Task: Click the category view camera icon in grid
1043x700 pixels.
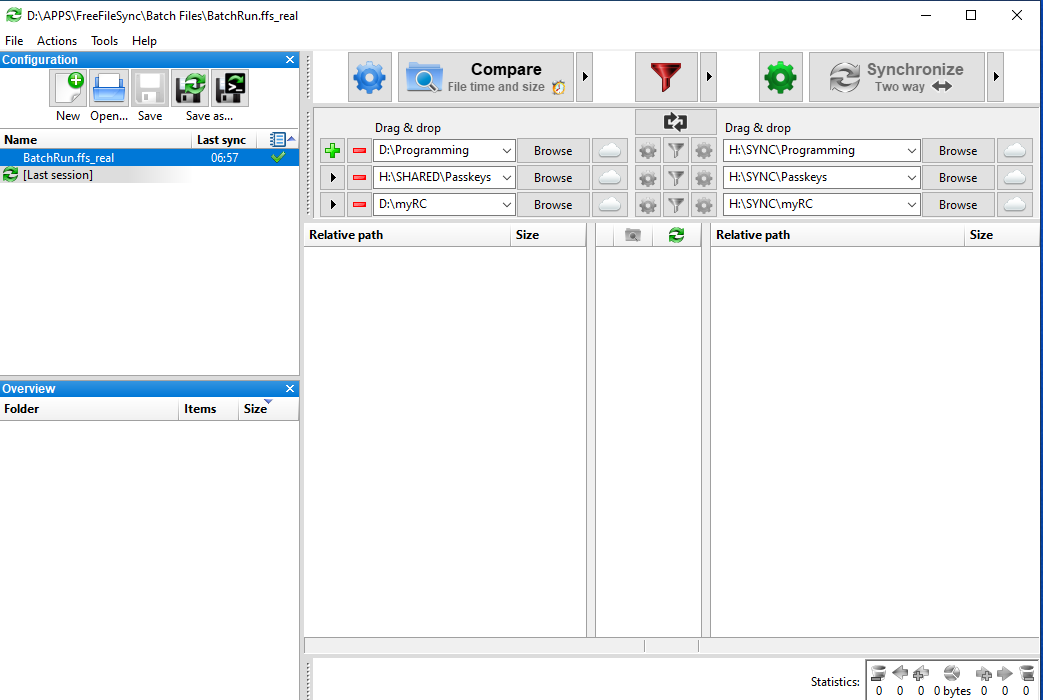Action: point(633,235)
